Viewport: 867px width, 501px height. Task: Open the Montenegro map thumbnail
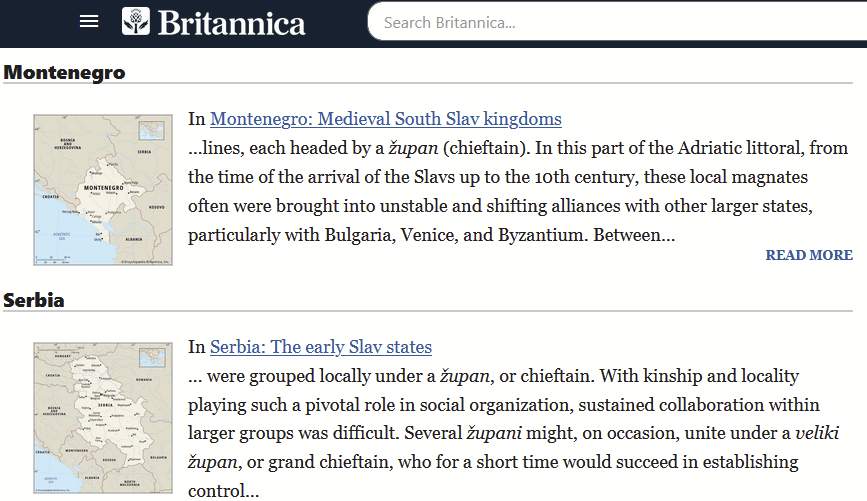[102, 190]
